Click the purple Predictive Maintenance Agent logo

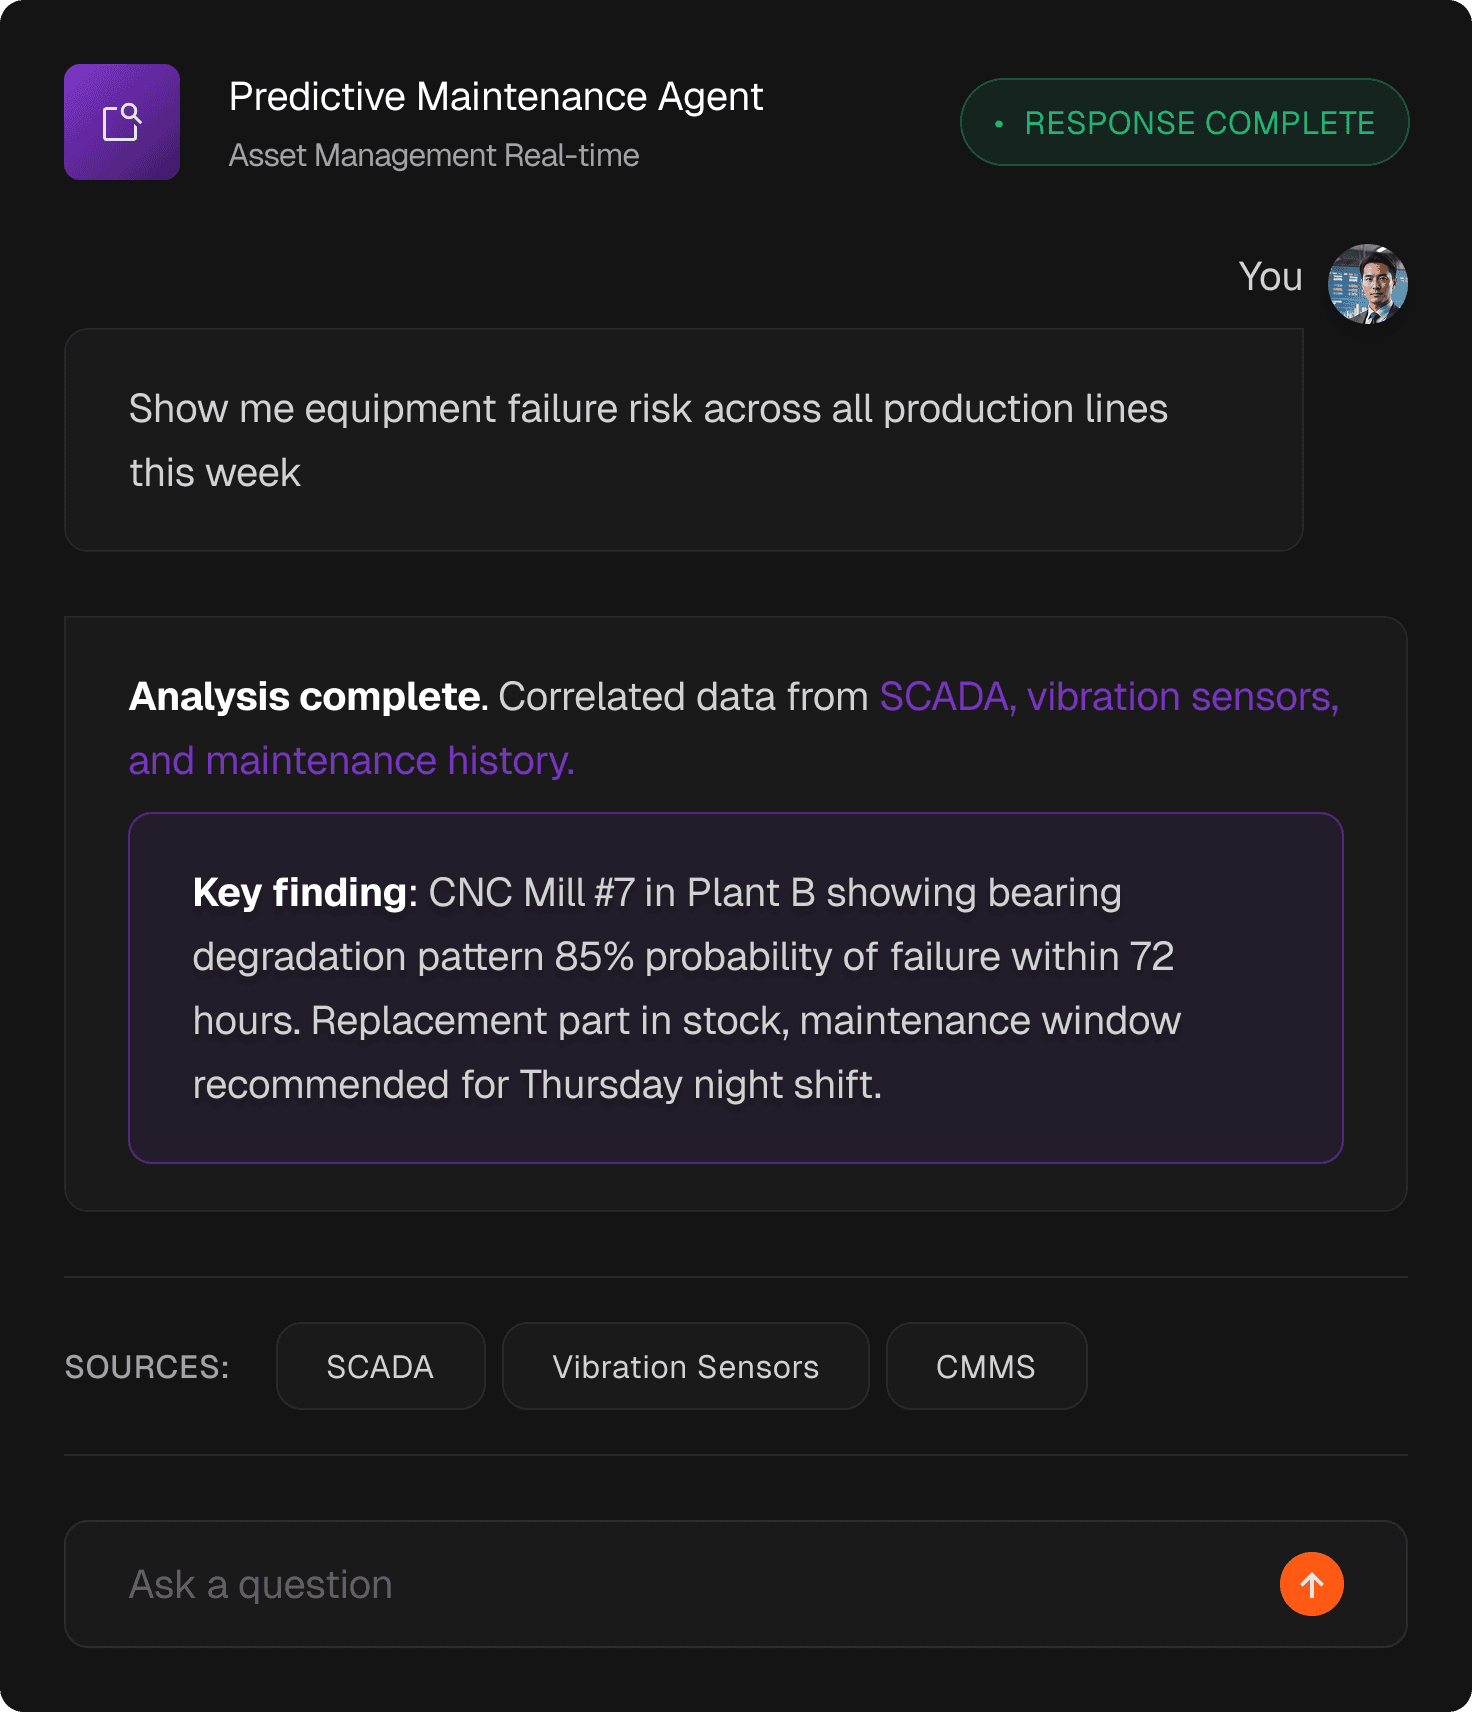click(122, 122)
